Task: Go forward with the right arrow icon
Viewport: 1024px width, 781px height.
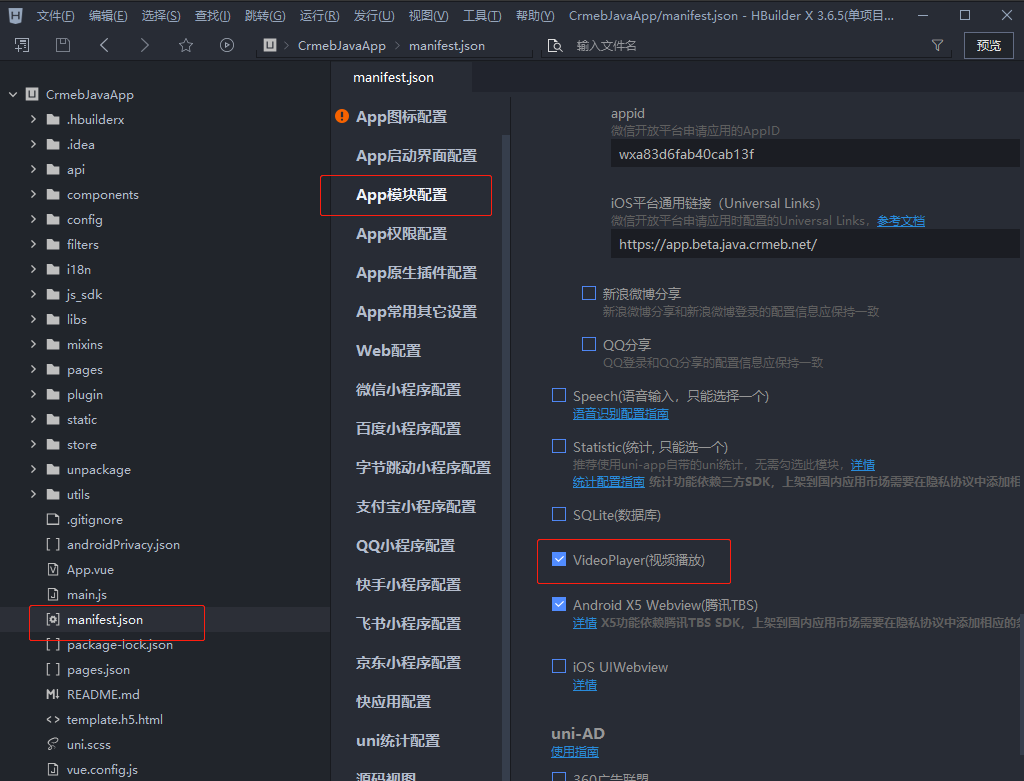Action: 144,45
